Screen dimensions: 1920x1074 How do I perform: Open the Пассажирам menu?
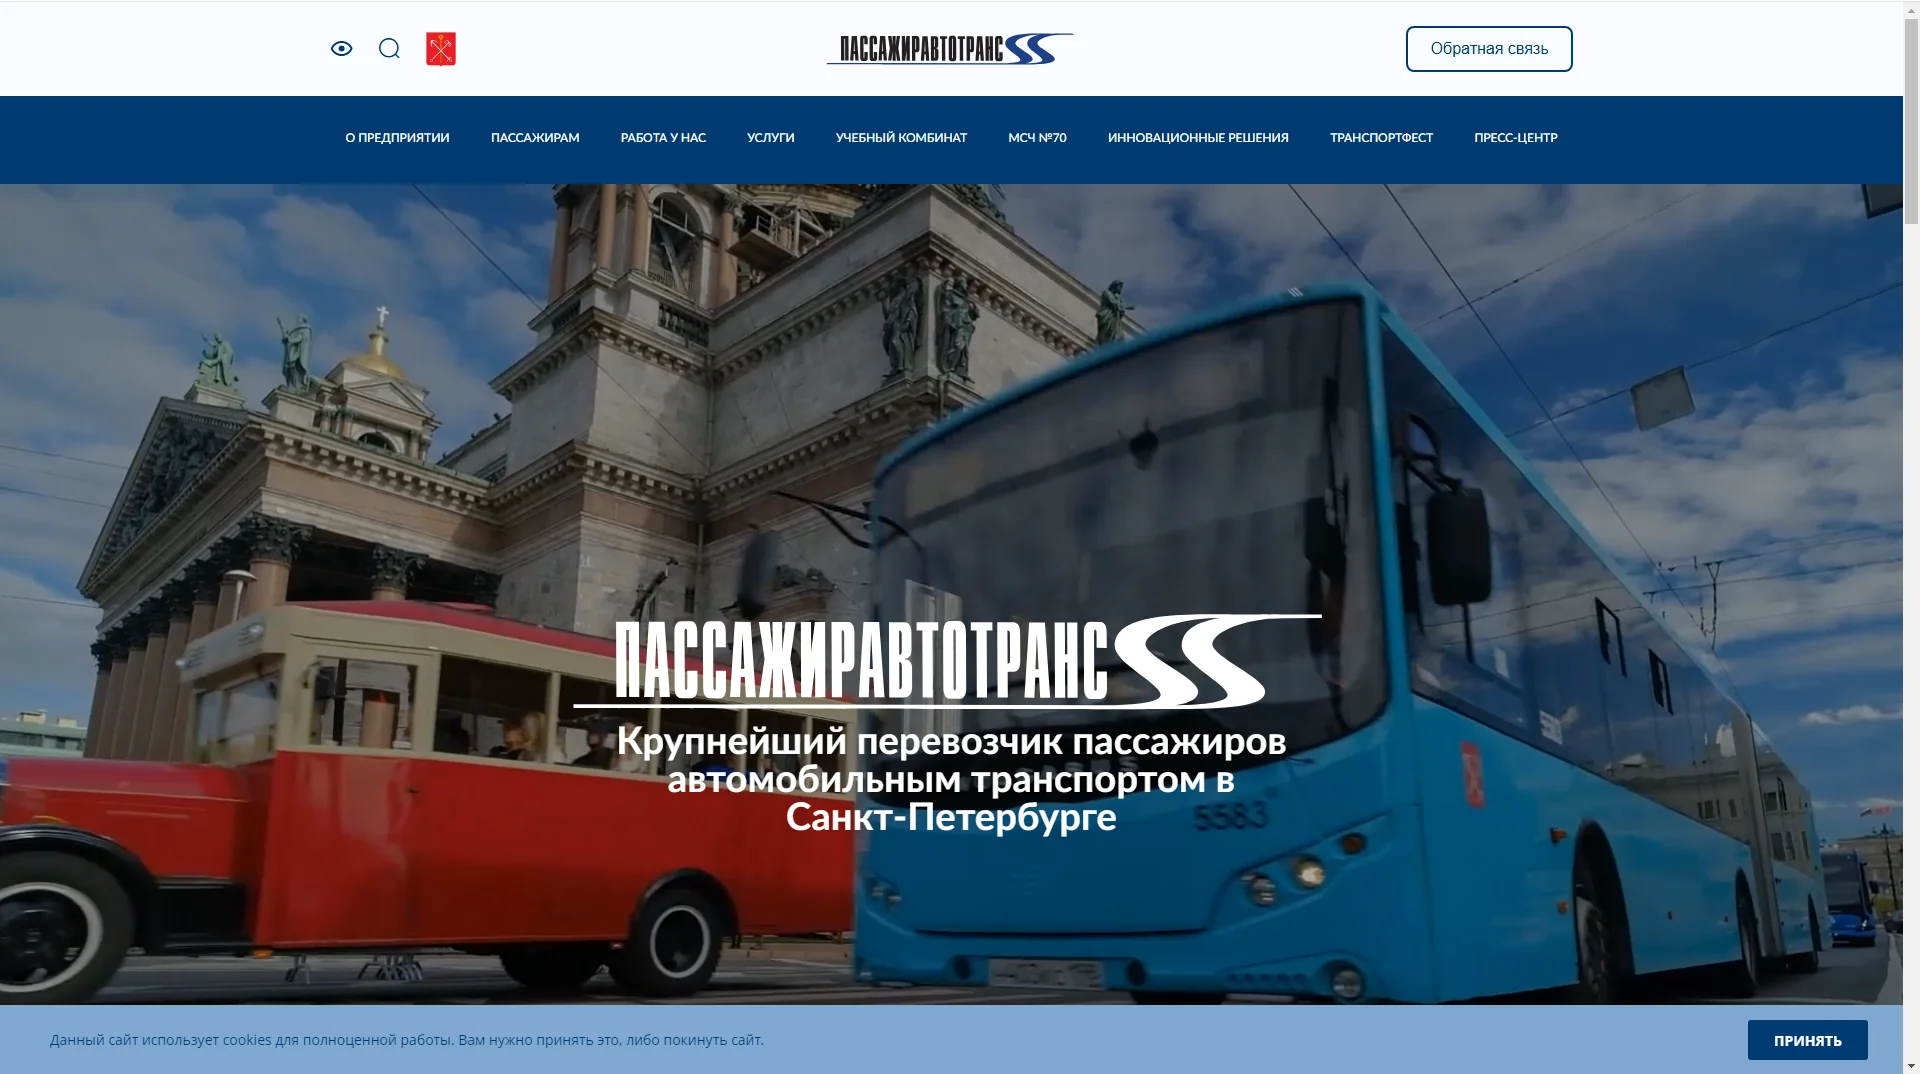(x=535, y=138)
